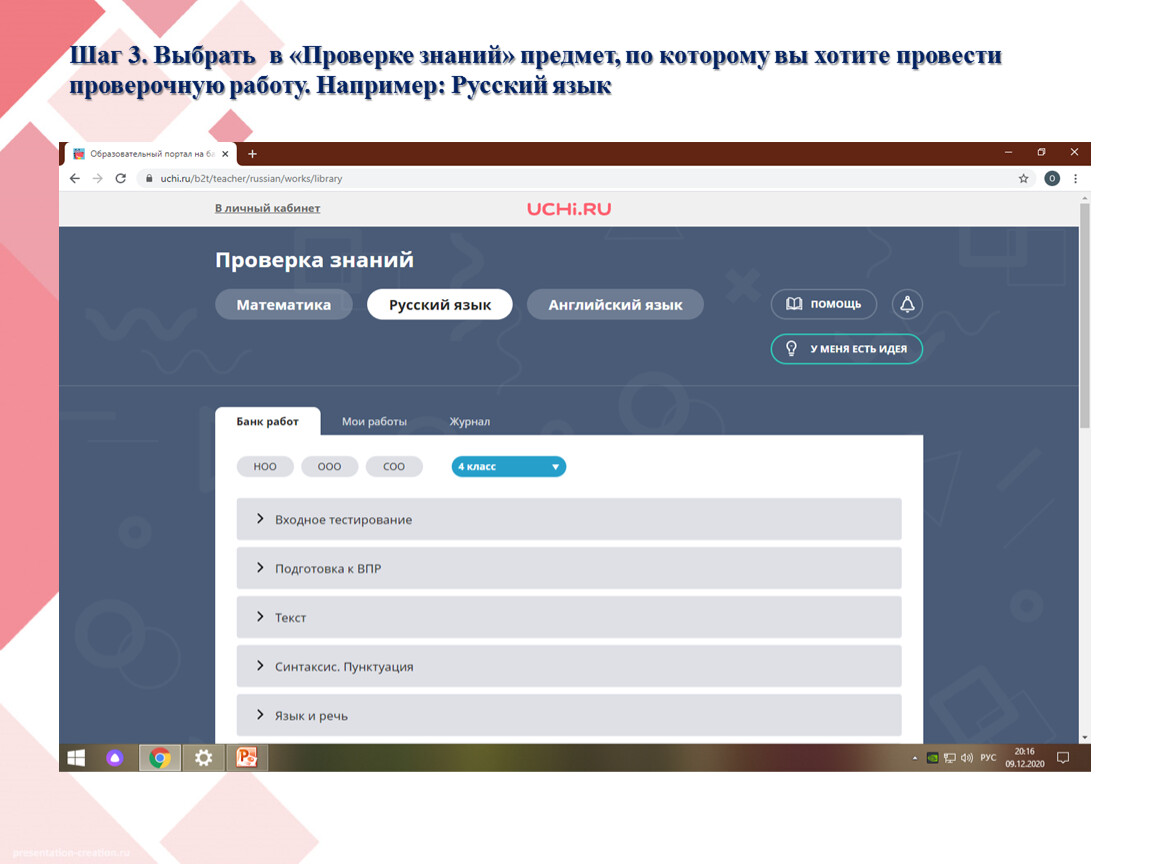The height and width of the screenshot is (864, 1150).
Task: Click the Chrome icon in taskbar
Action: pyautogui.click(x=159, y=758)
